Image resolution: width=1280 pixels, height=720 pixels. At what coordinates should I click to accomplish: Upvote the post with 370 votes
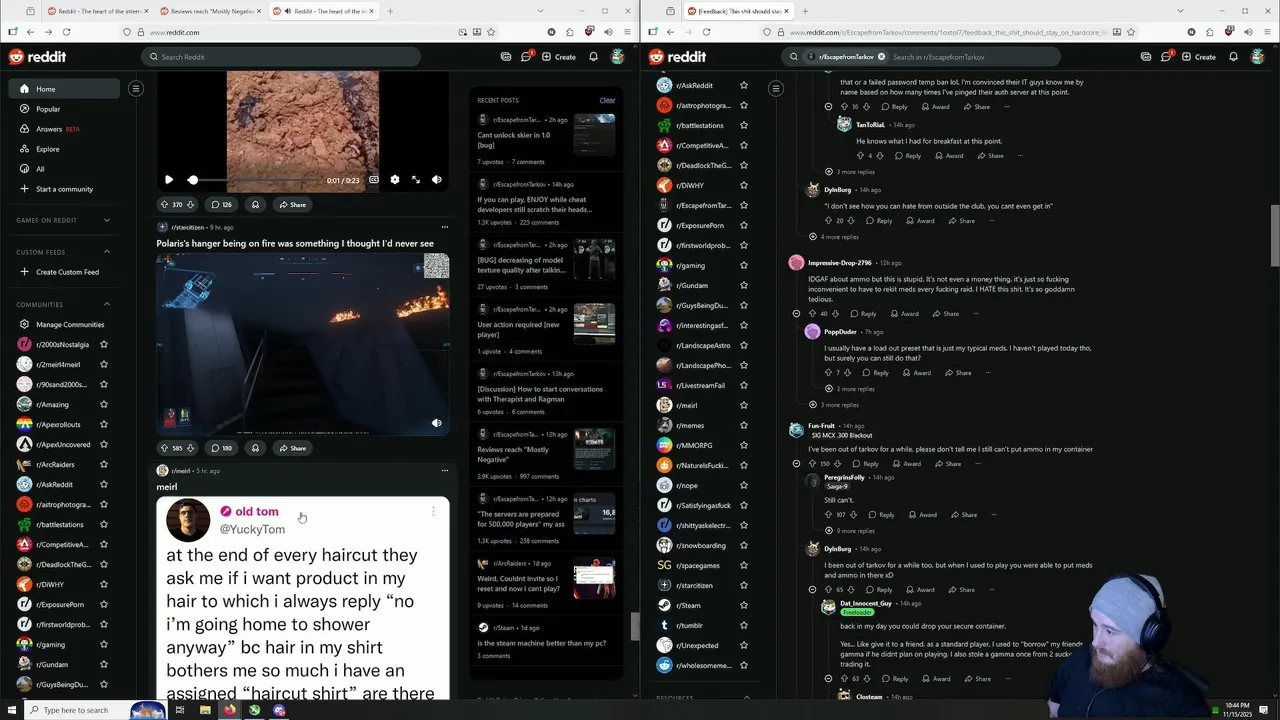pos(164,205)
